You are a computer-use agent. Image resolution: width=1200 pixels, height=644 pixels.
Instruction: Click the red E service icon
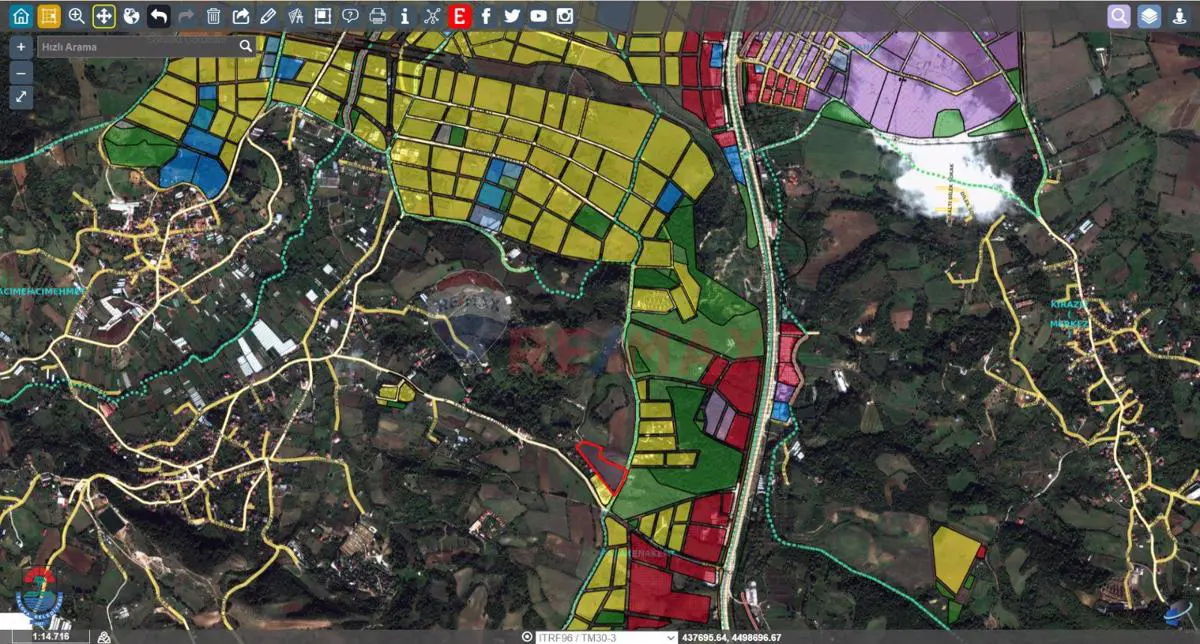pos(459,16)
